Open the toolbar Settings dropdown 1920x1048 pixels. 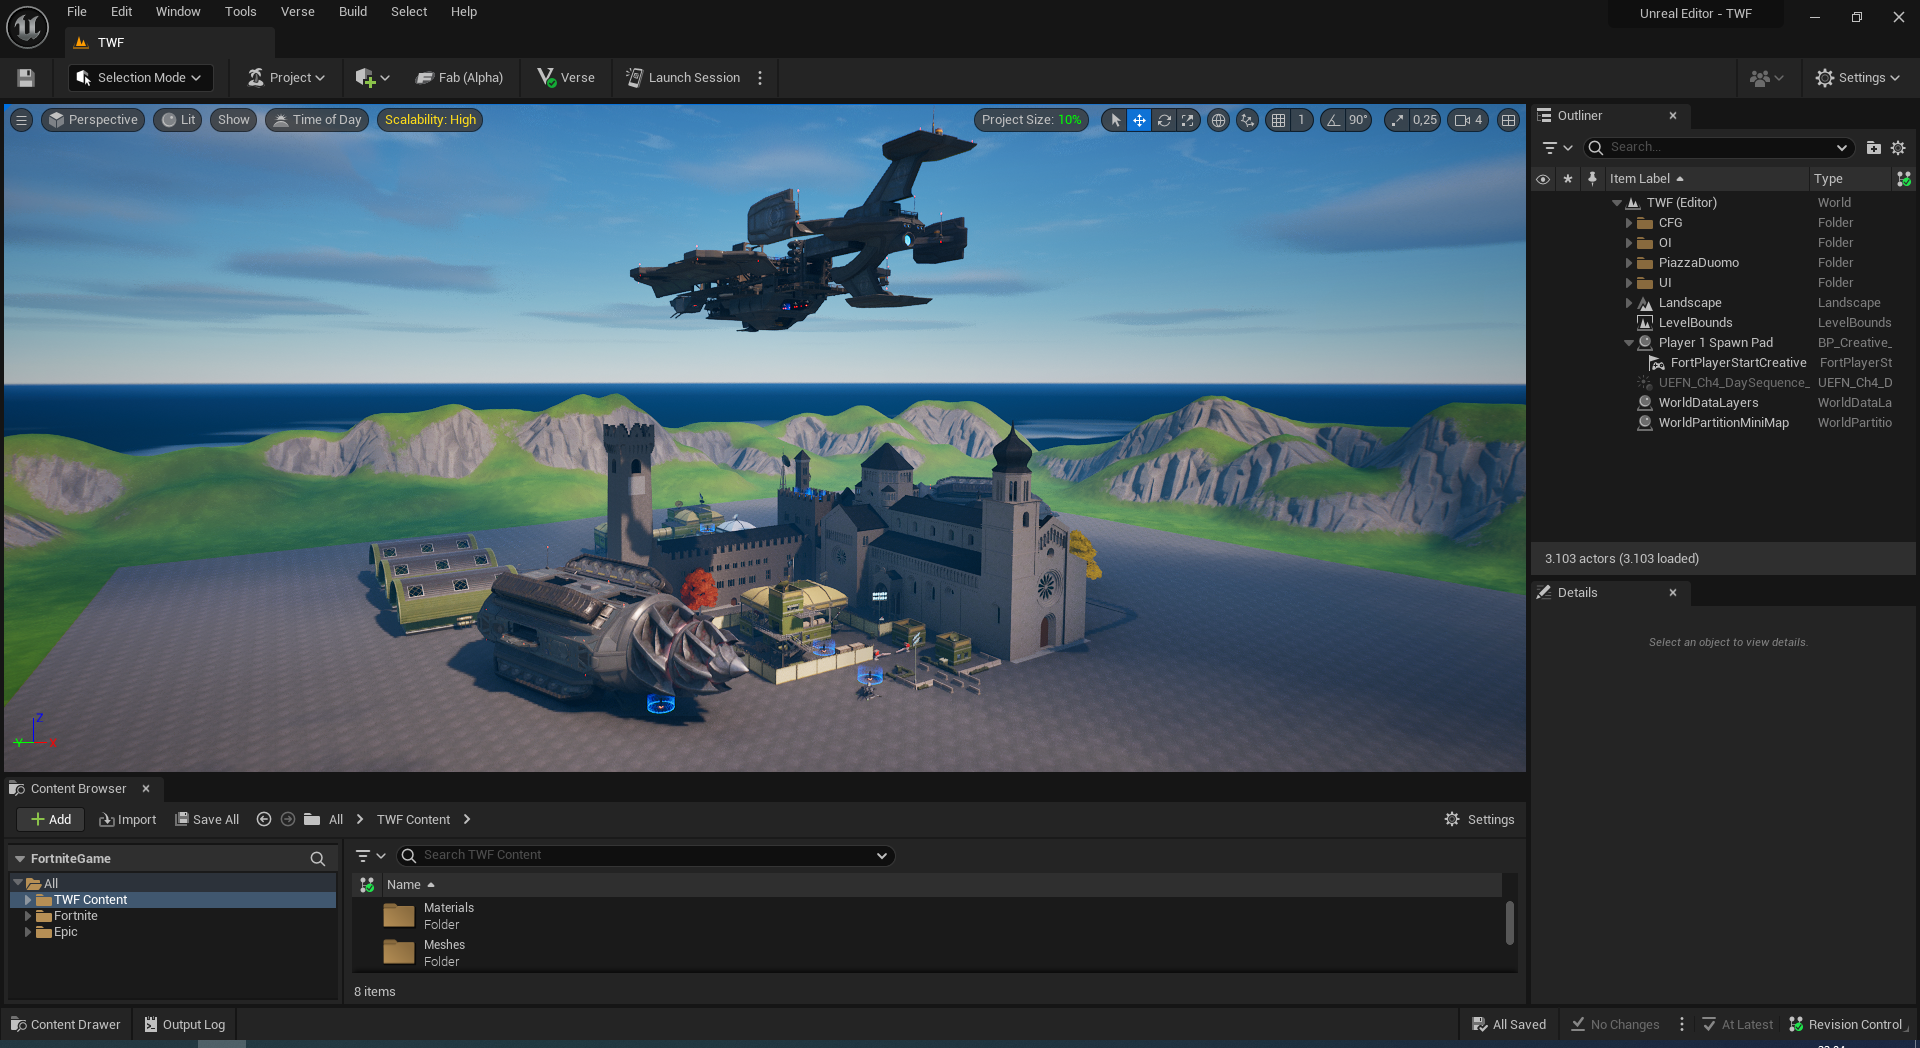tap(1858, 78)
